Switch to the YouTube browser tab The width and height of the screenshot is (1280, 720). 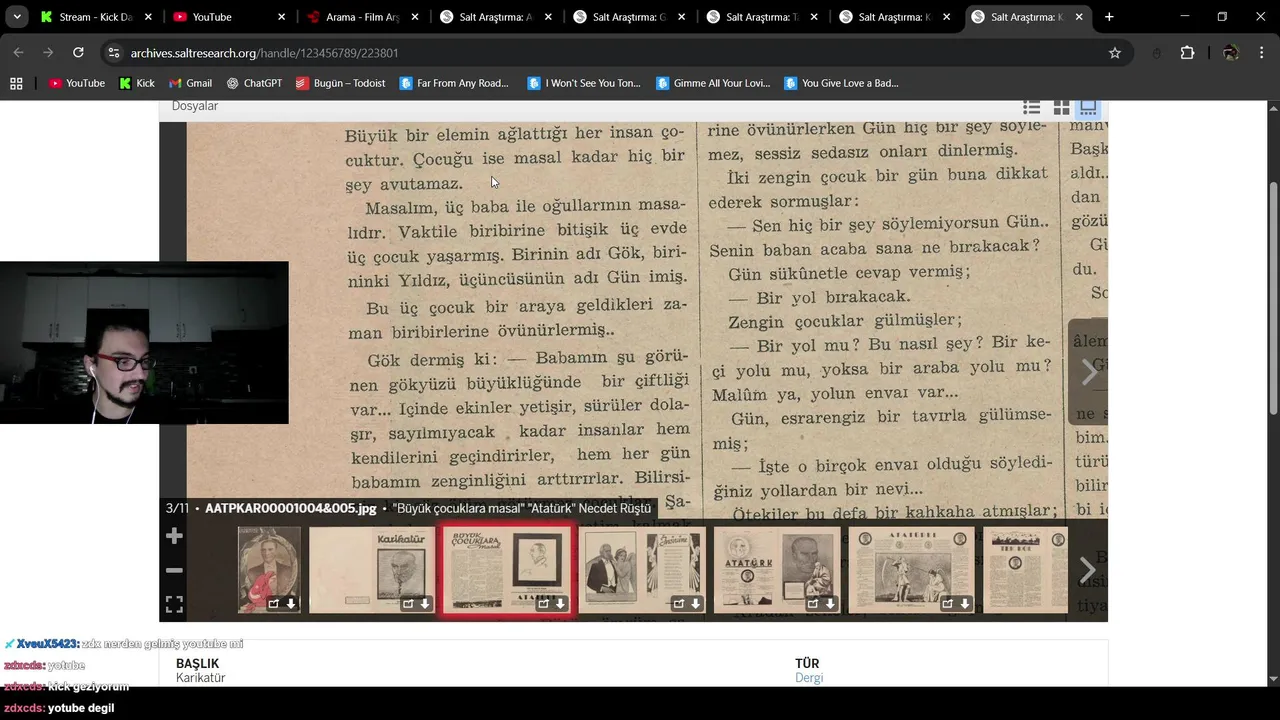click(x=228, y=17)
